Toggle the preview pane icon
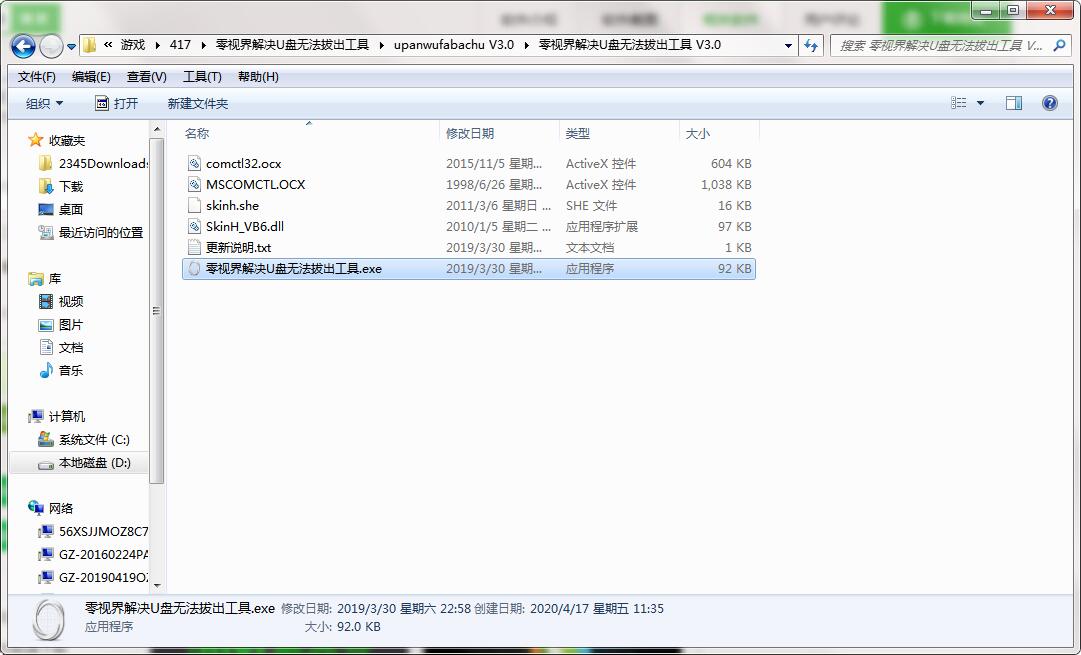The image size is (1081, 655). pos(1013,103)
